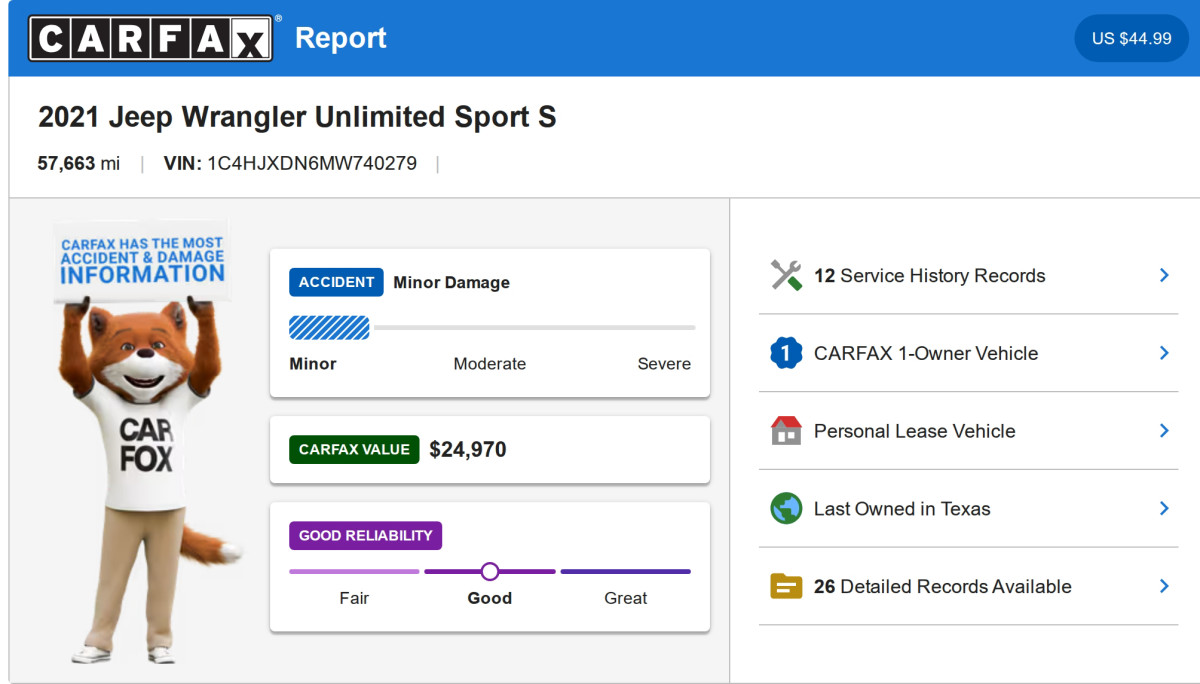1200x684 pixels.
Task: Click the Great reliability label
Action: pyautogui.click(x=626, y=598)
